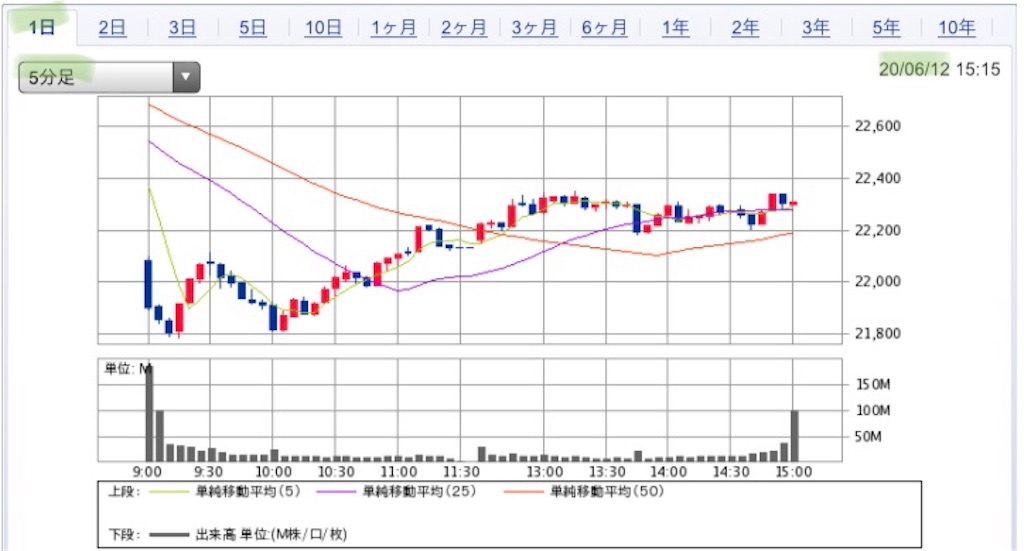1024x551 pixels.
Task: Click the gray swatch for 出来高 legend
Action: click(168, 535)
